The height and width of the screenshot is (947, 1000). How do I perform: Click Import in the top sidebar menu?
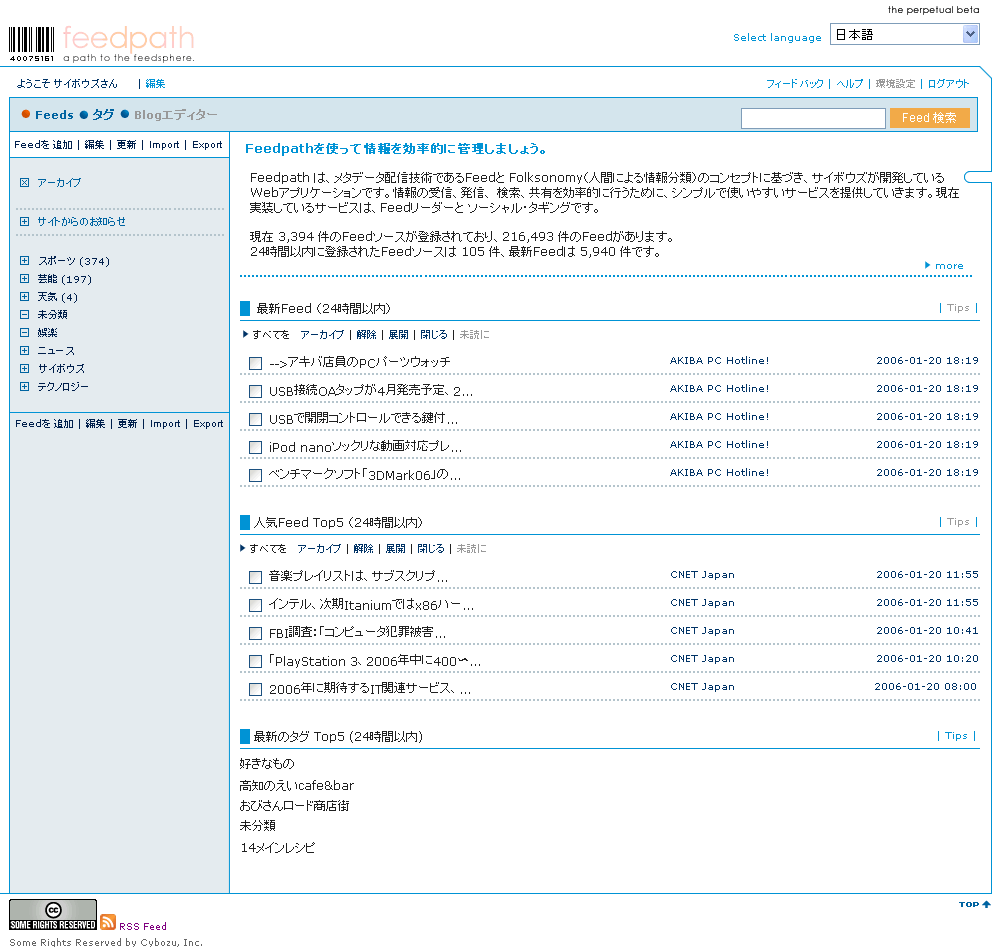click(x=165, y=145)
